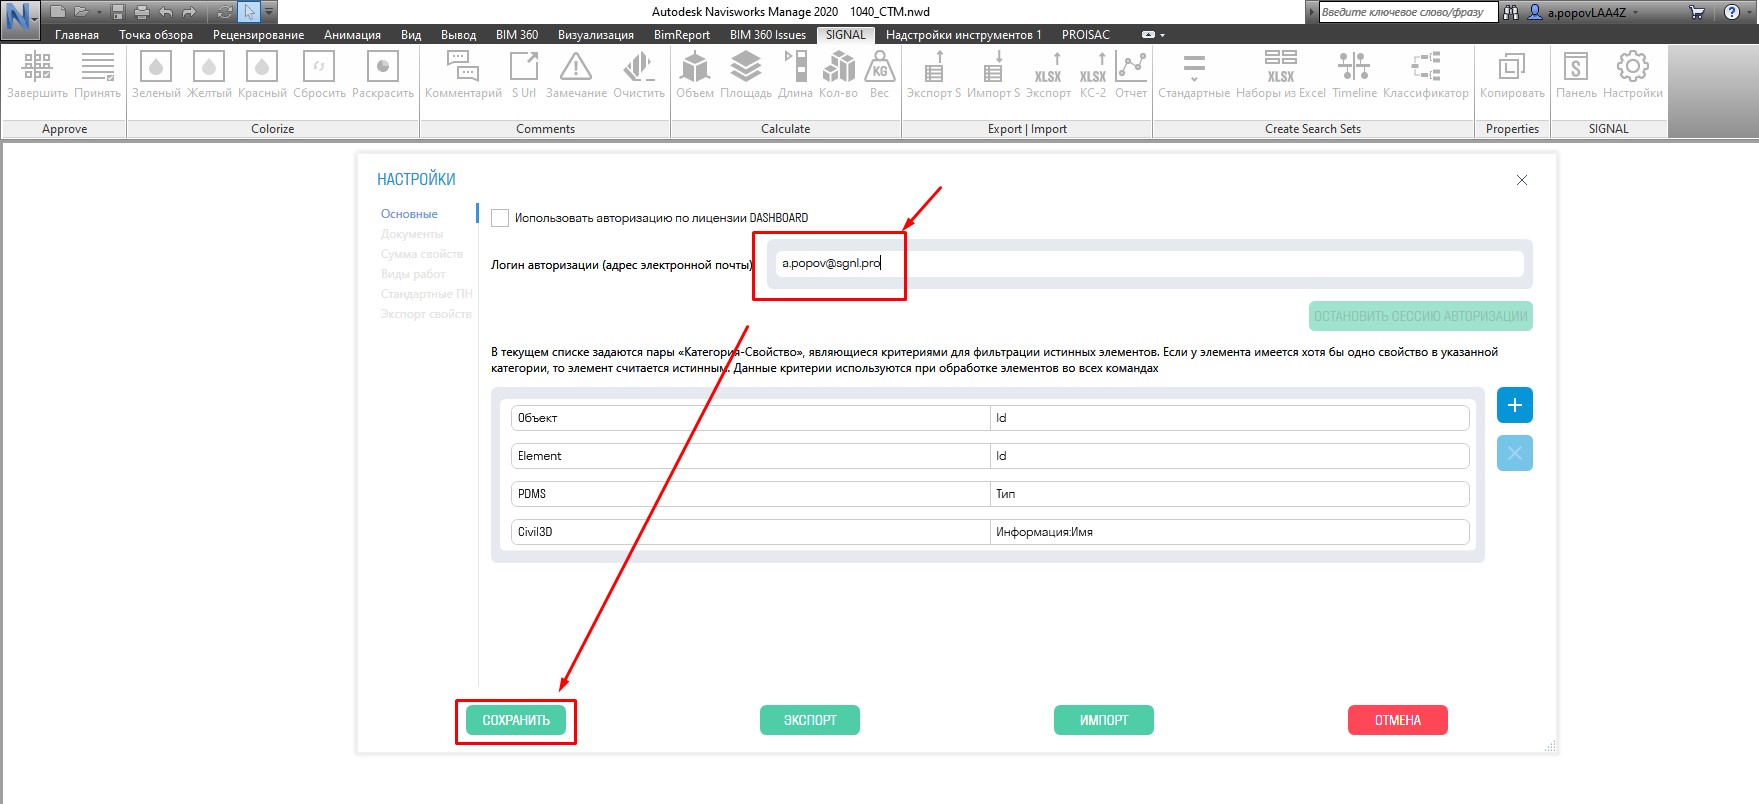Click the Объект category cell
Viewport: 1759px width, 804px height.
coord(750,418)
